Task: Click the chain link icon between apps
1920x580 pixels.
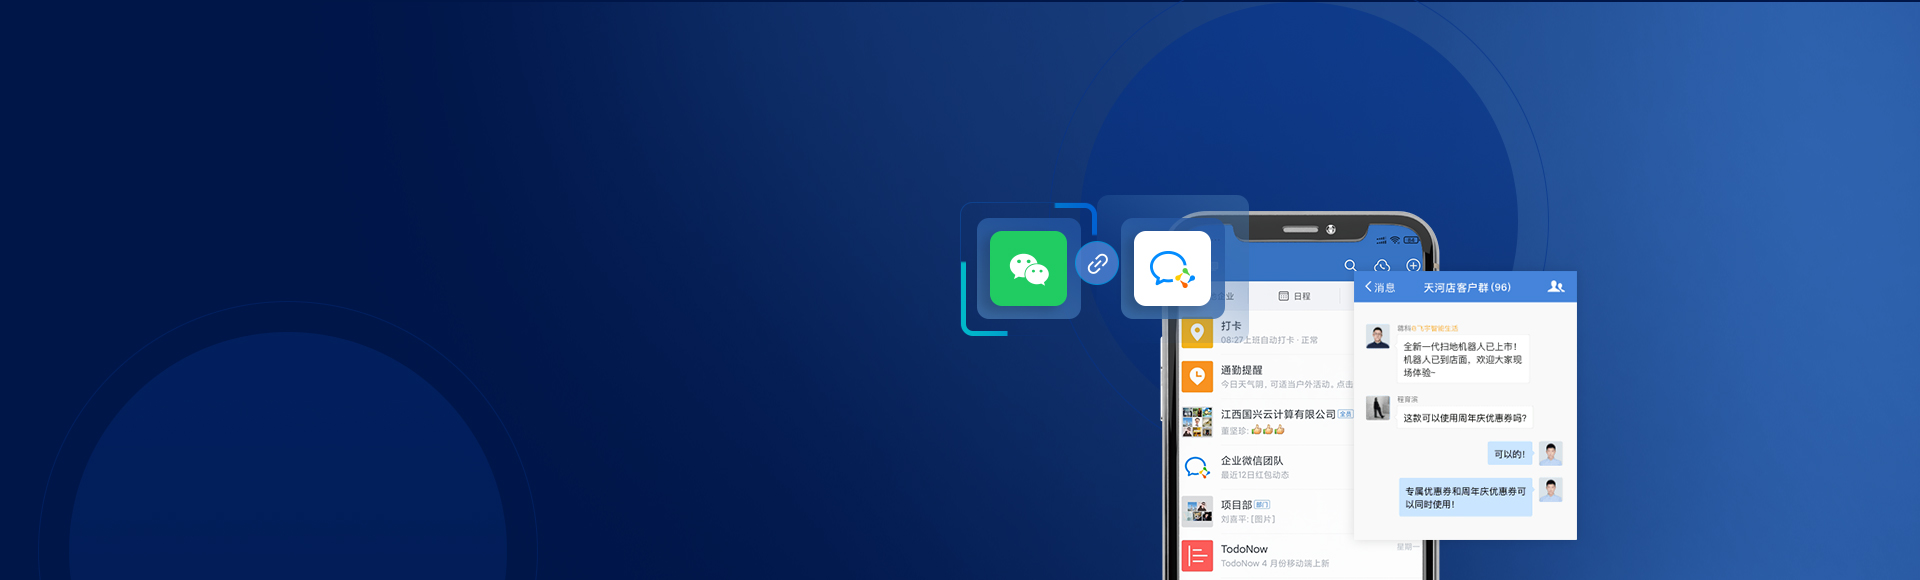Action: click(x=1097, y=264)
